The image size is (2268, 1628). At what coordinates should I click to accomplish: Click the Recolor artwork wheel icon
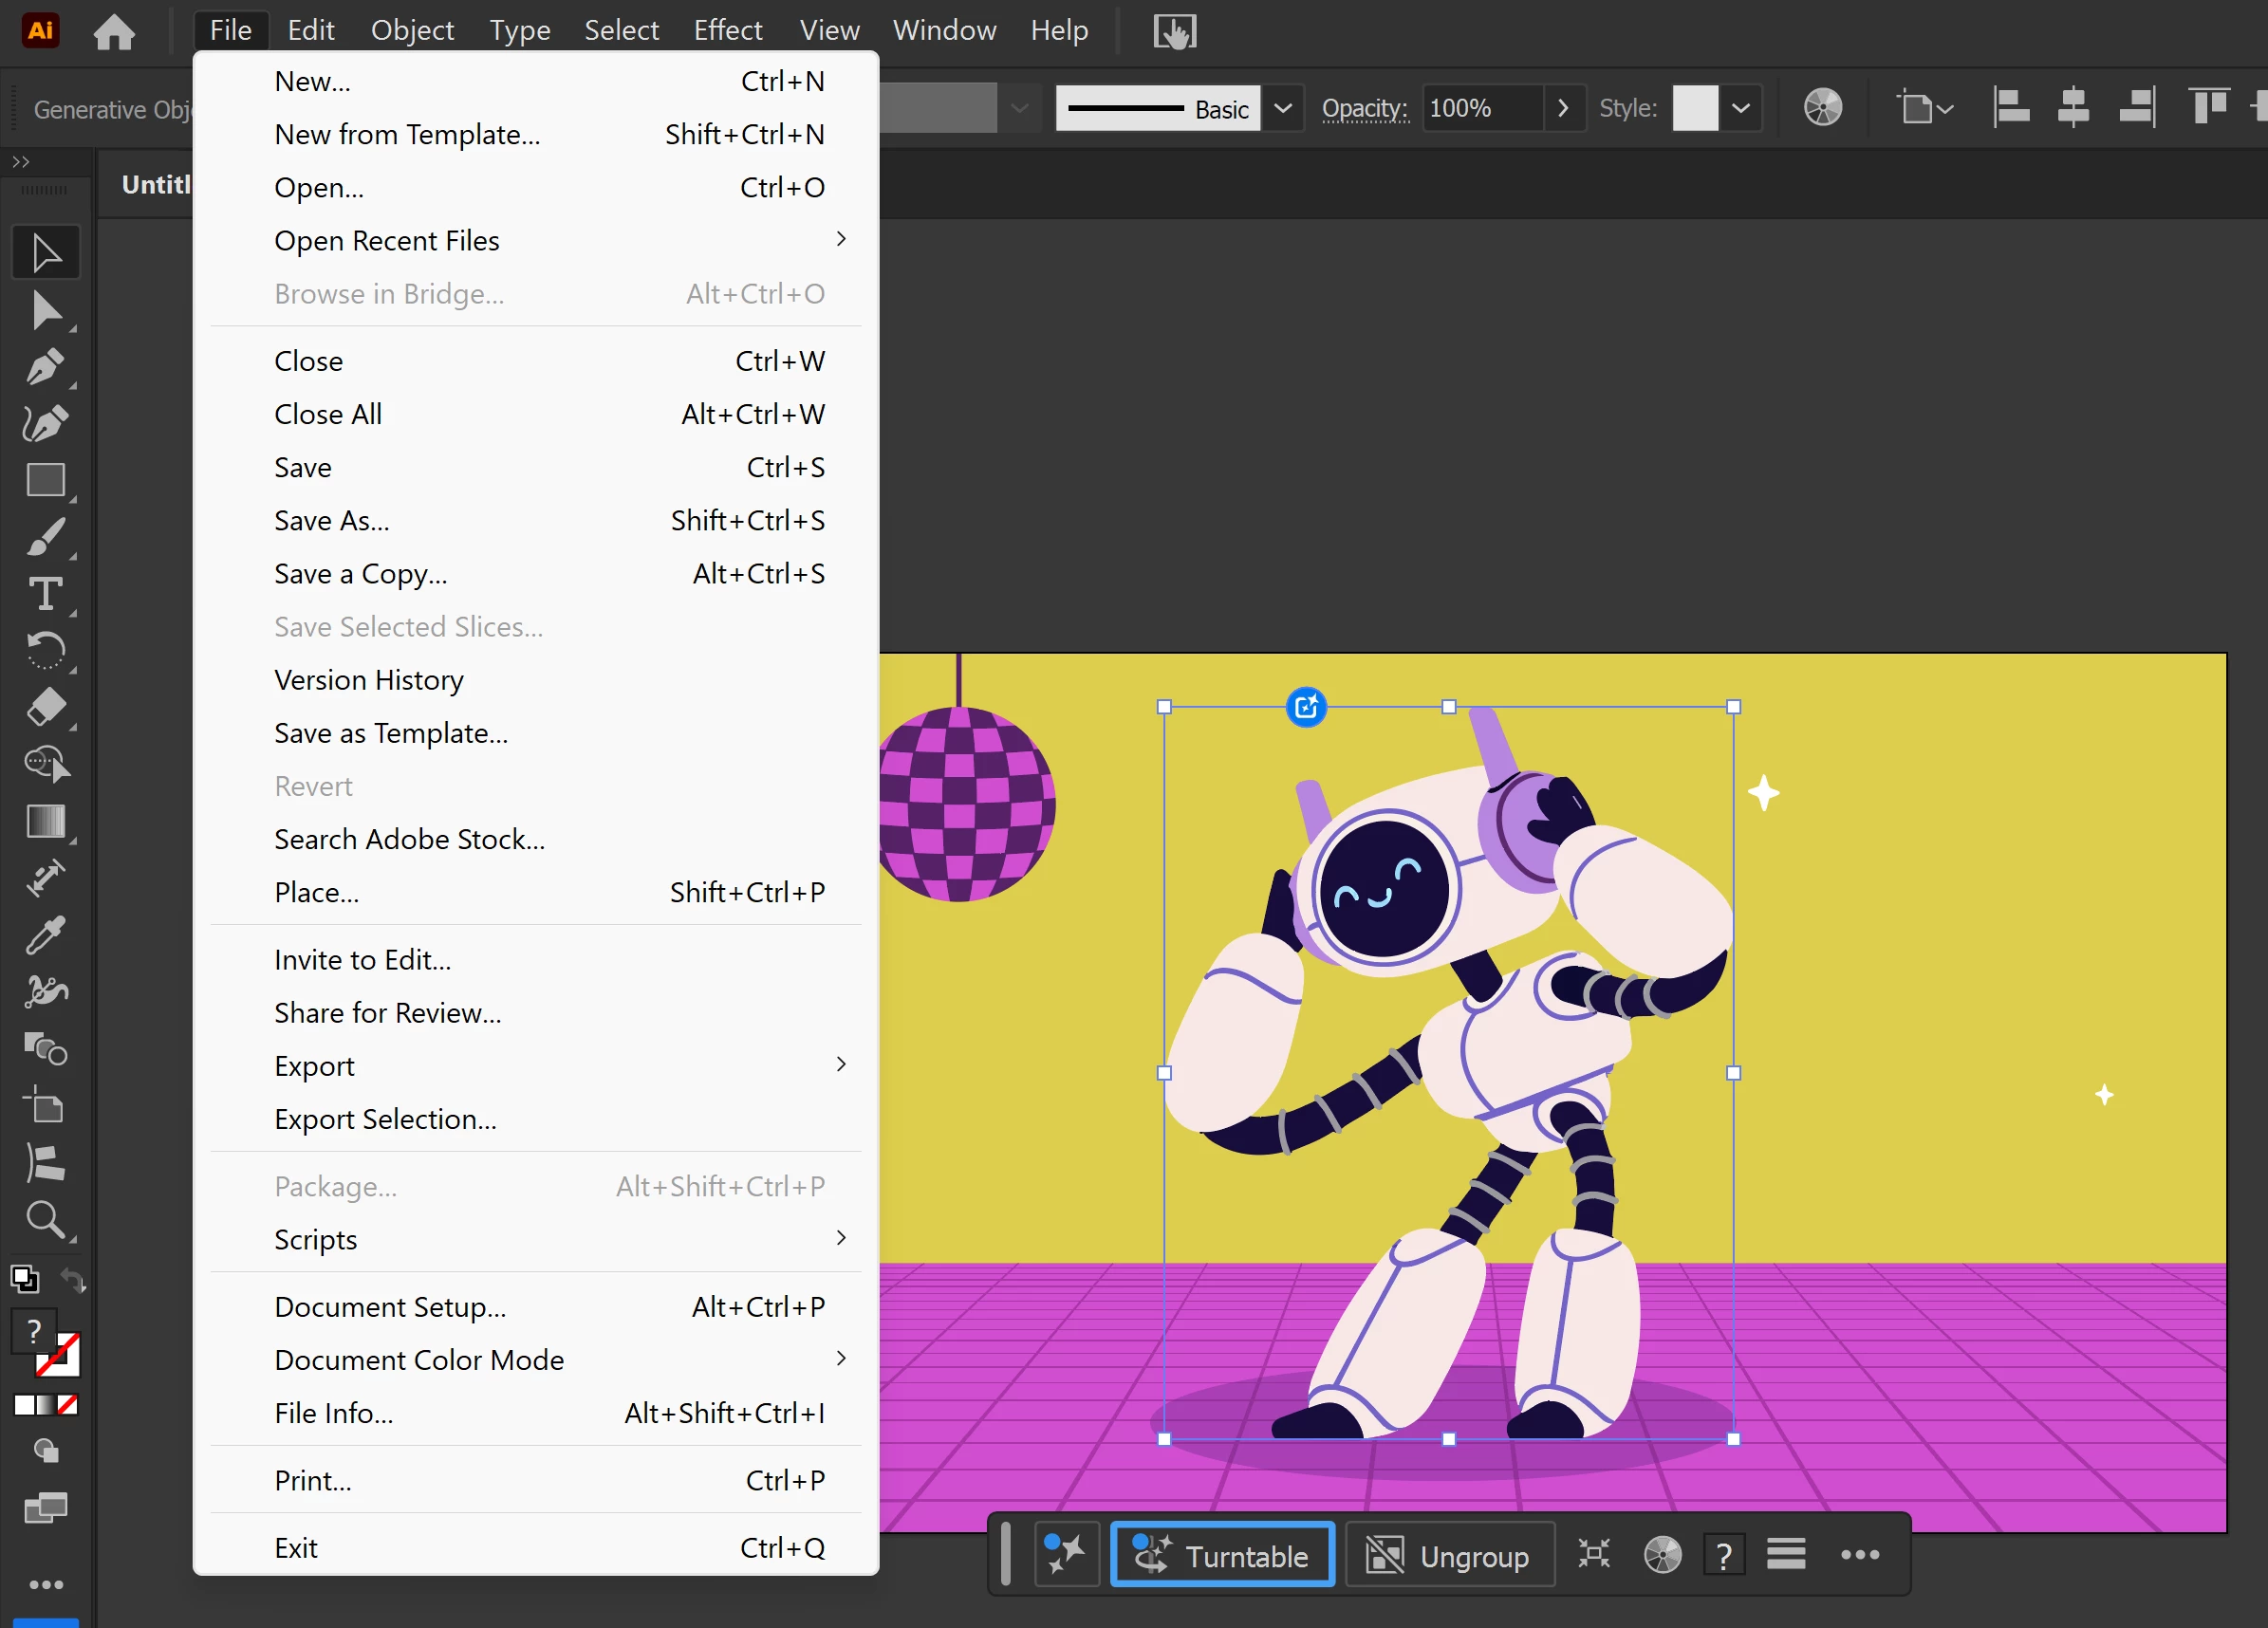click(x=1822, y=108)
